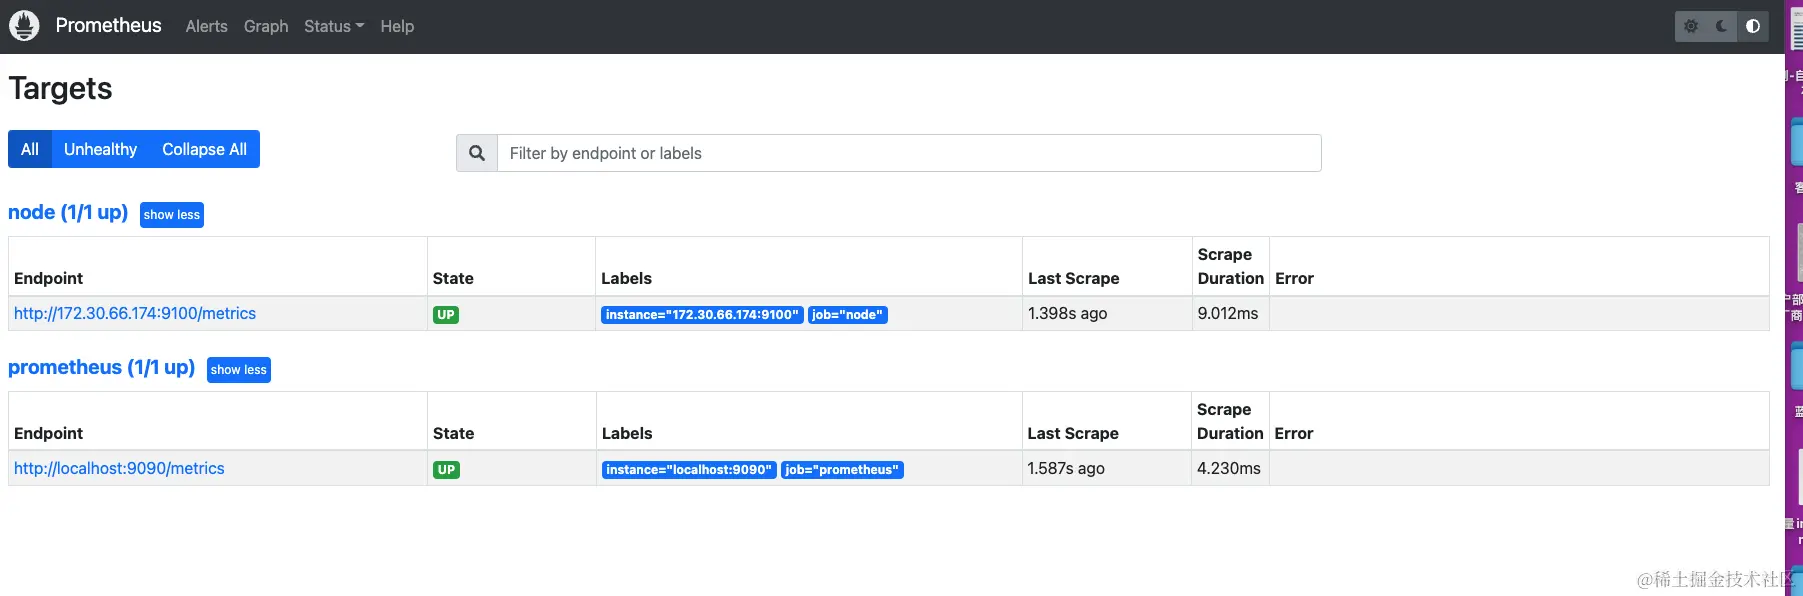Open the Status dropdown menu
Image resolution: width=1803 pixels, height=596 pixels.
click(x=334, y=26)
